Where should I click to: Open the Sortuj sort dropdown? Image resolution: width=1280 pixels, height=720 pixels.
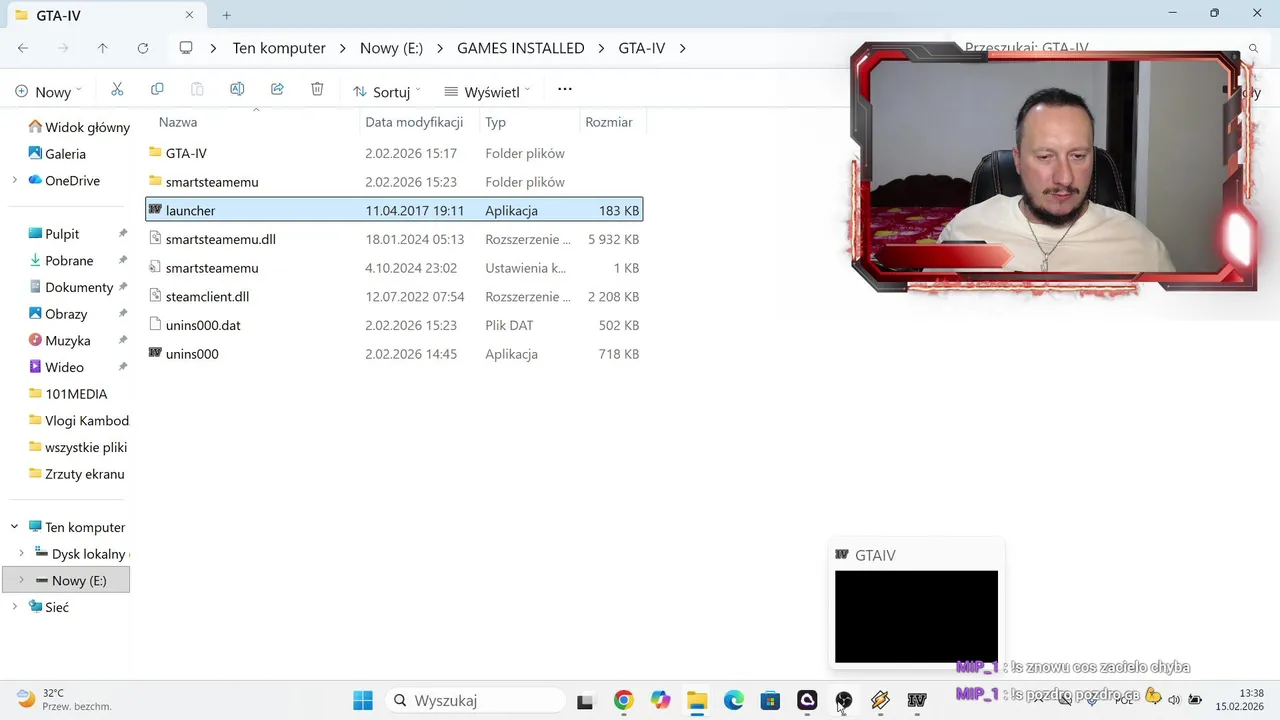(387, 91)
